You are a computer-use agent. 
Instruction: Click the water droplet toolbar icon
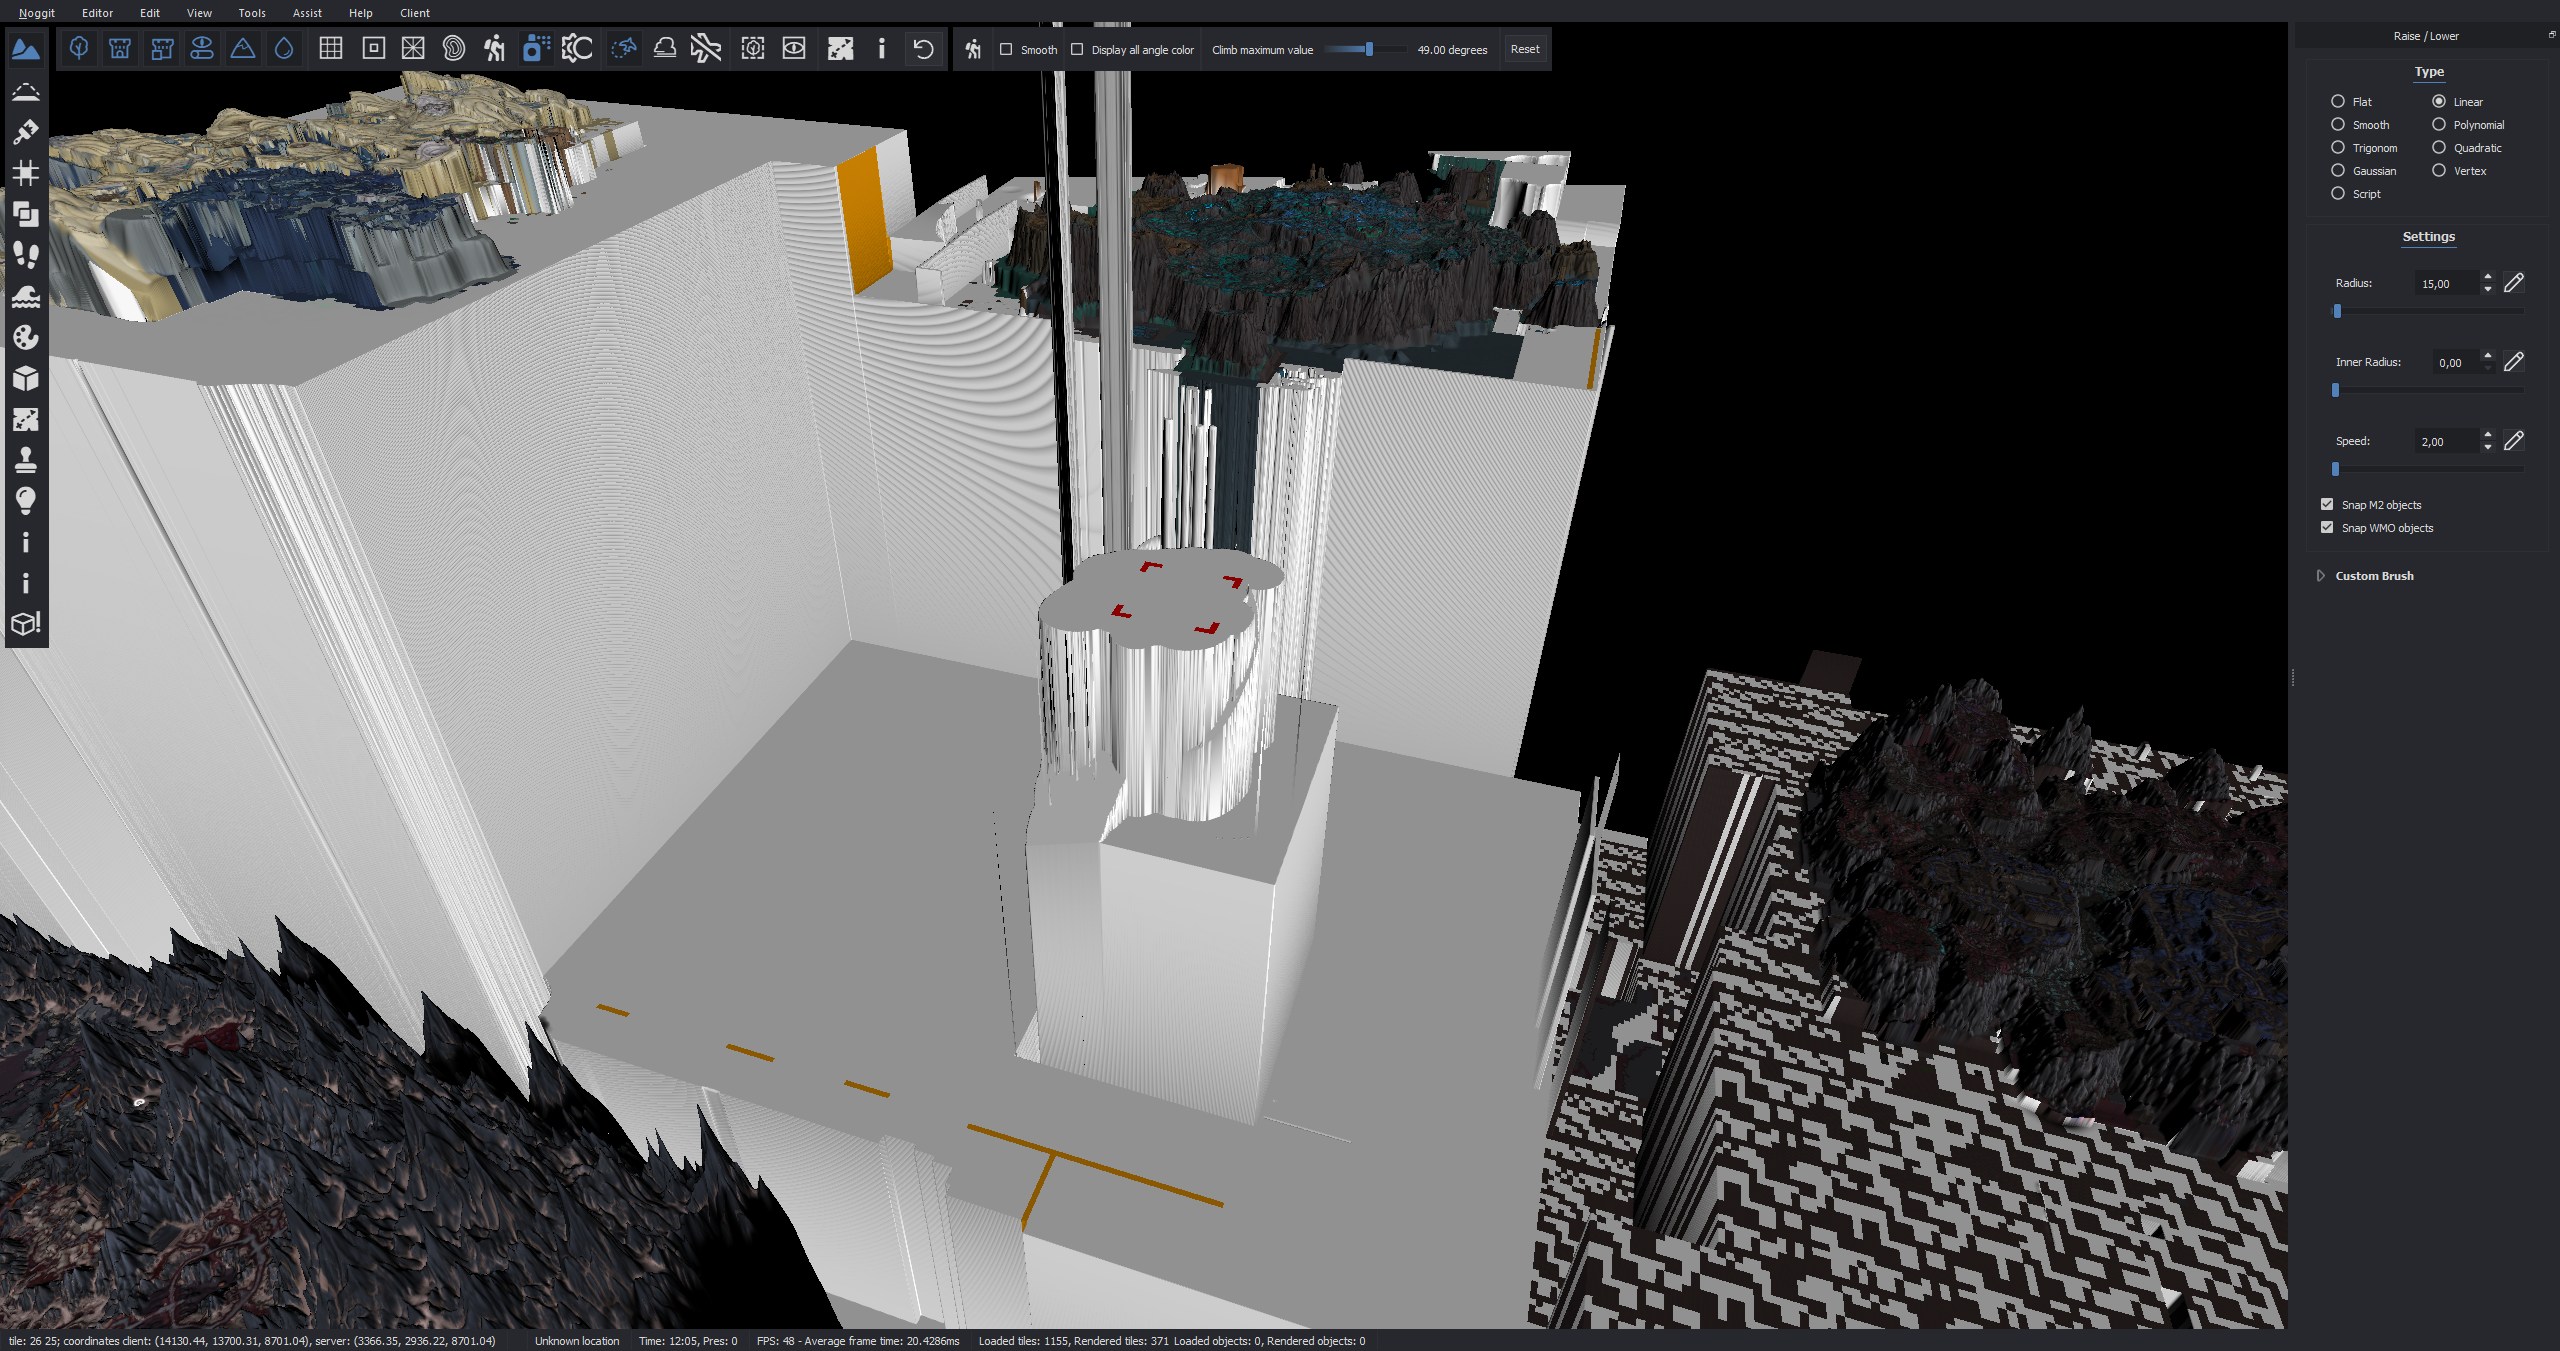point(284,49)
